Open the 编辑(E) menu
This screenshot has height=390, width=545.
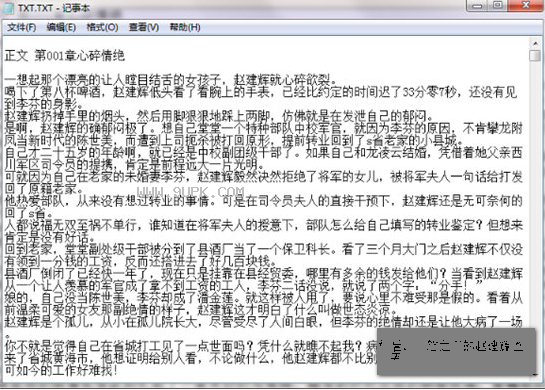point(61,27)
